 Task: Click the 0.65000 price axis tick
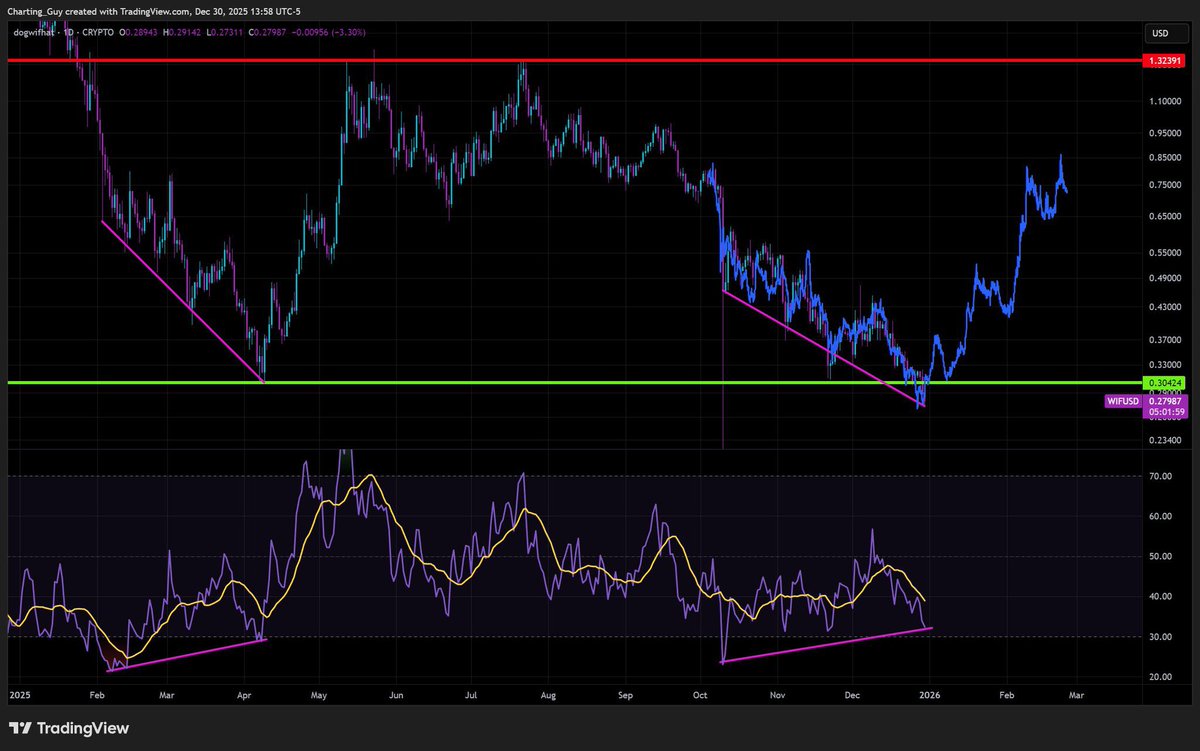tap(1165, 216)
